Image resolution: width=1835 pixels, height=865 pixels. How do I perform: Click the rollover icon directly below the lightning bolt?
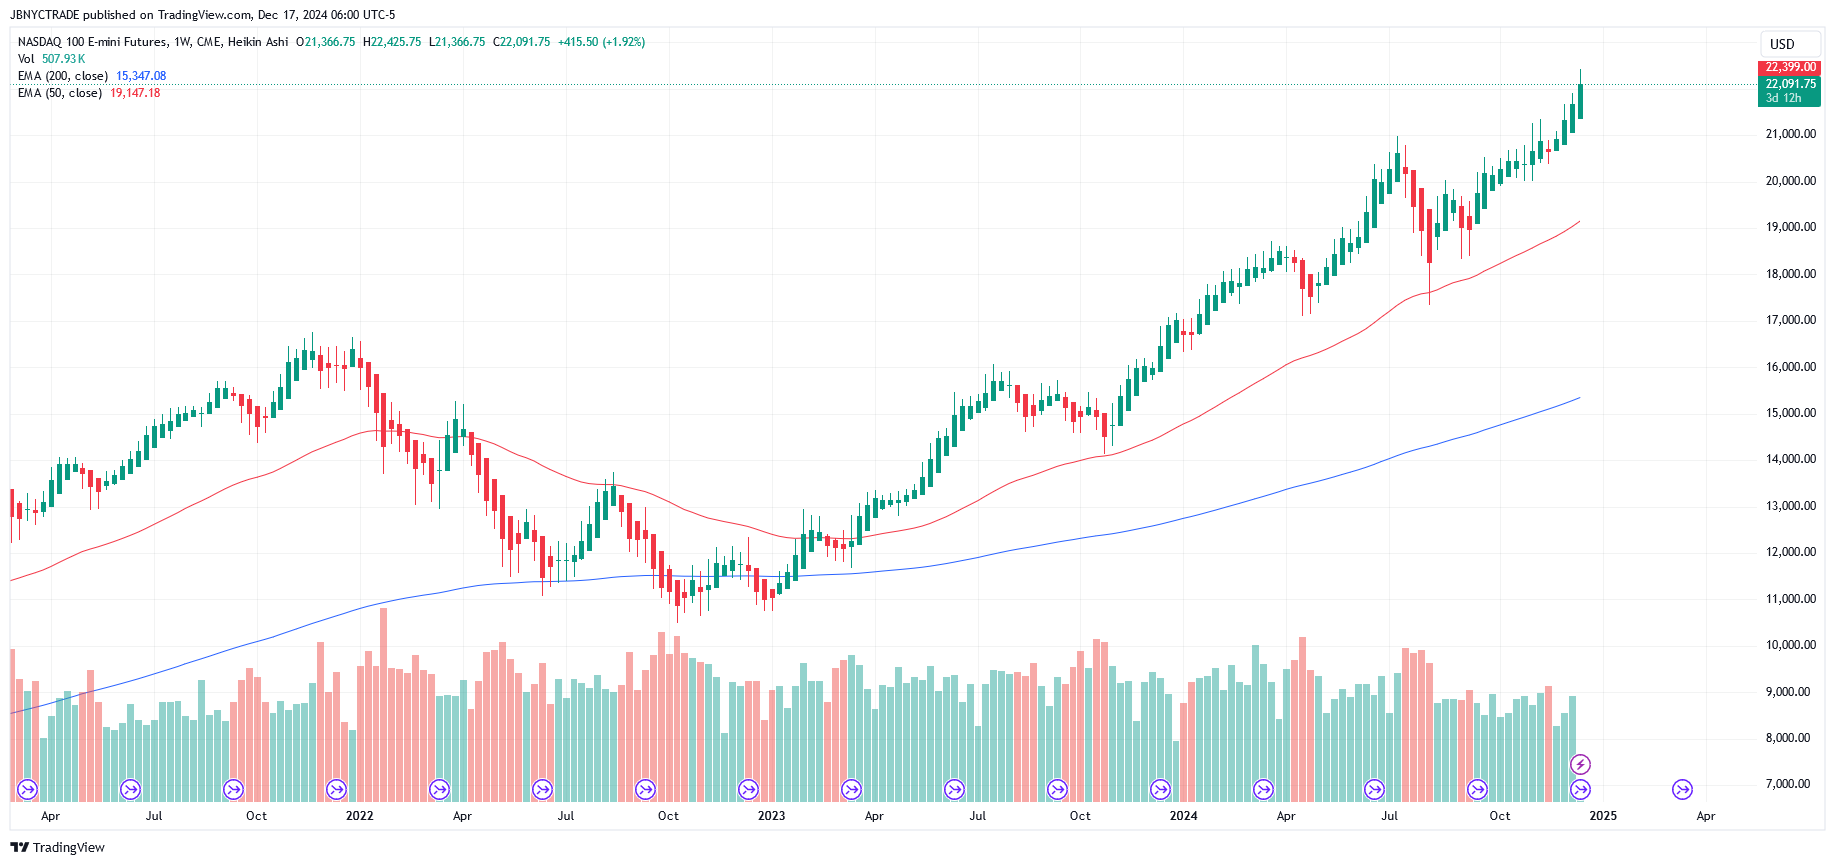(x=1580, y=790)
